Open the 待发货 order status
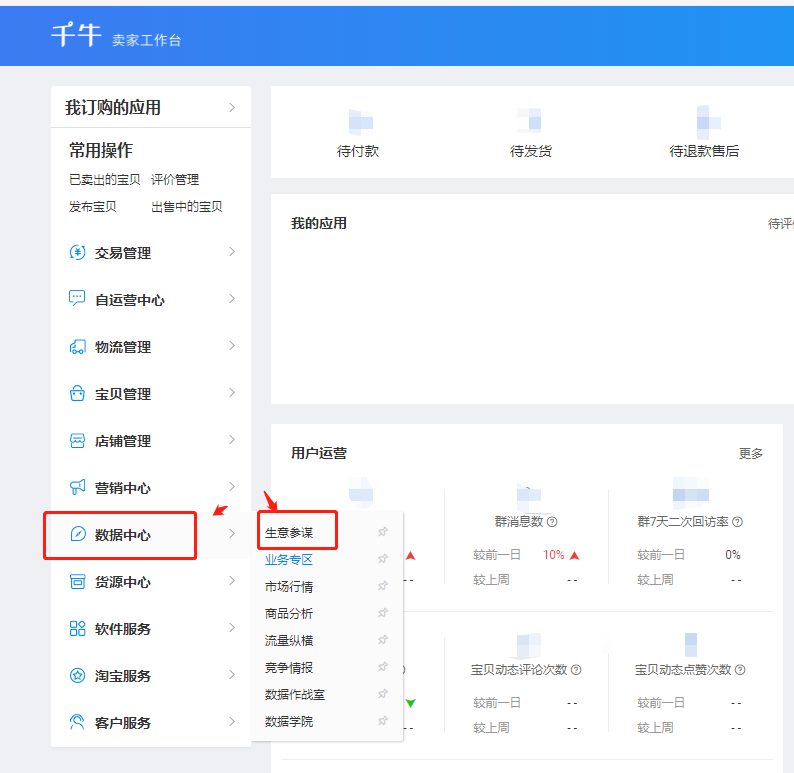This screenshot has width=794, height=773. tap(531, 151)
